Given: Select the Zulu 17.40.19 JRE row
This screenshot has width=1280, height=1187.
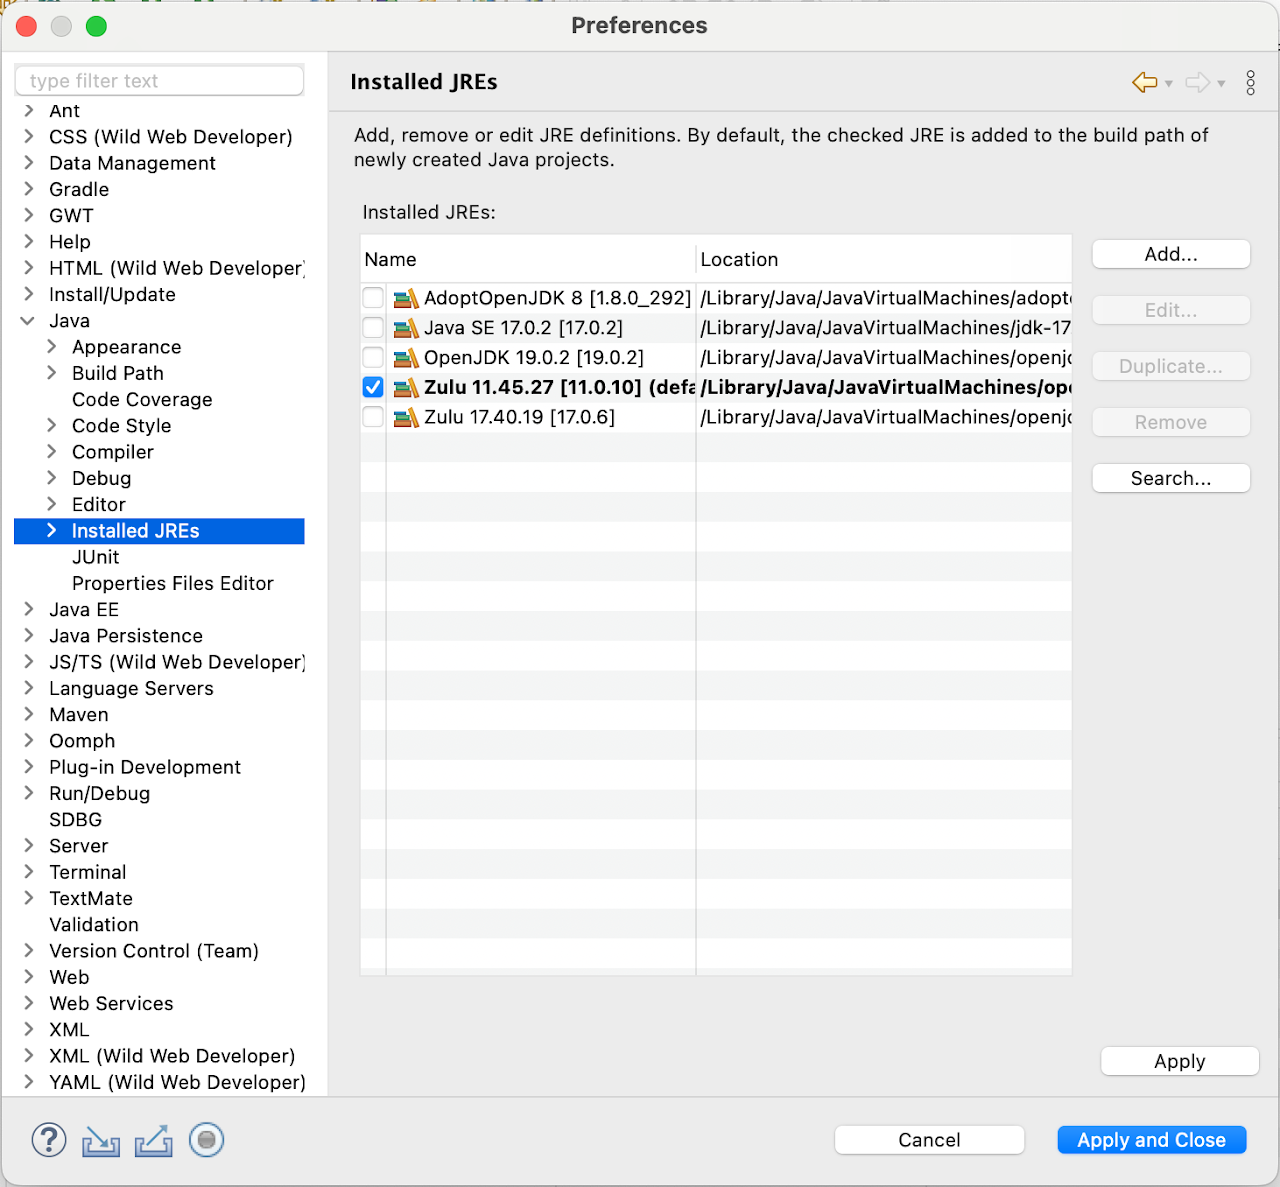Looking at the screenshot, I should [x=716, y=417].
